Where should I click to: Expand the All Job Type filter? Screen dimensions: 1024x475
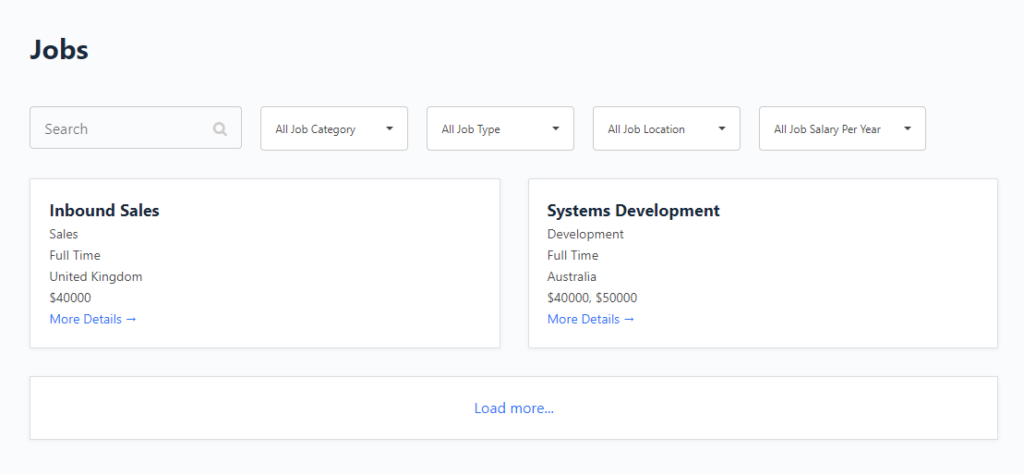tap(500, 129)
